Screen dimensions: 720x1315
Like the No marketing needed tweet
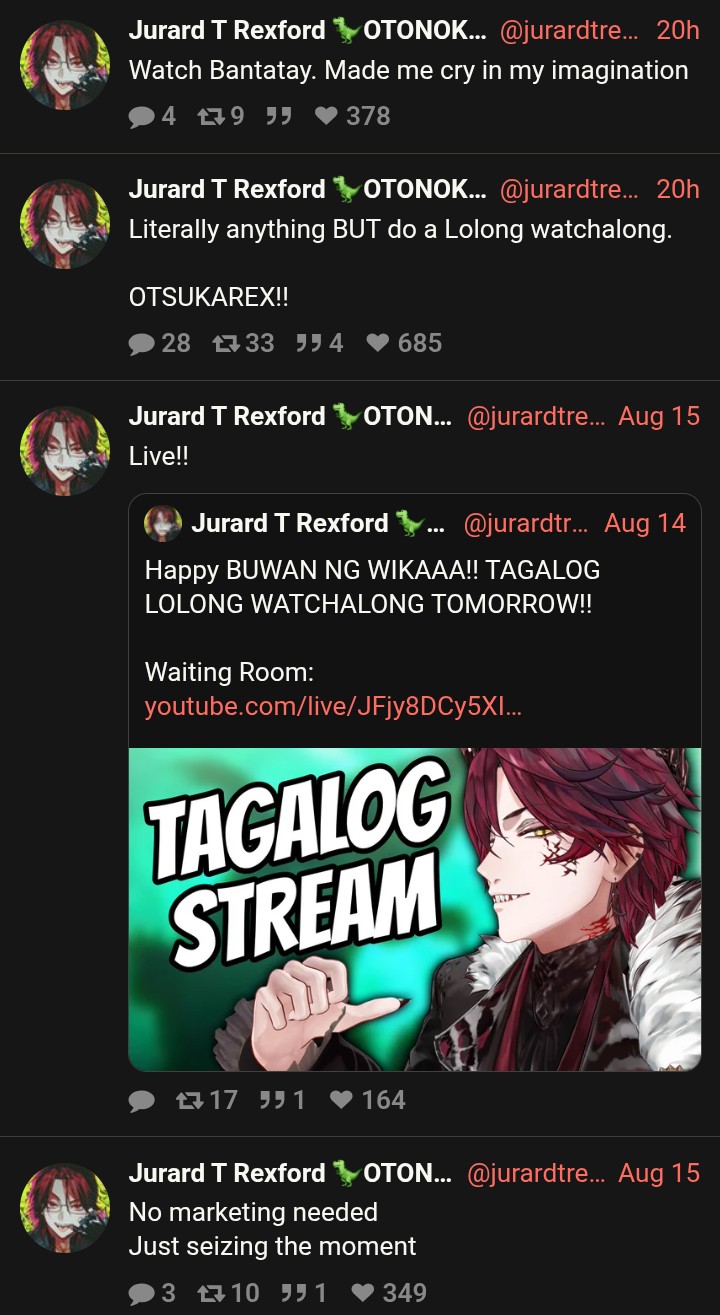(389, 1294)
